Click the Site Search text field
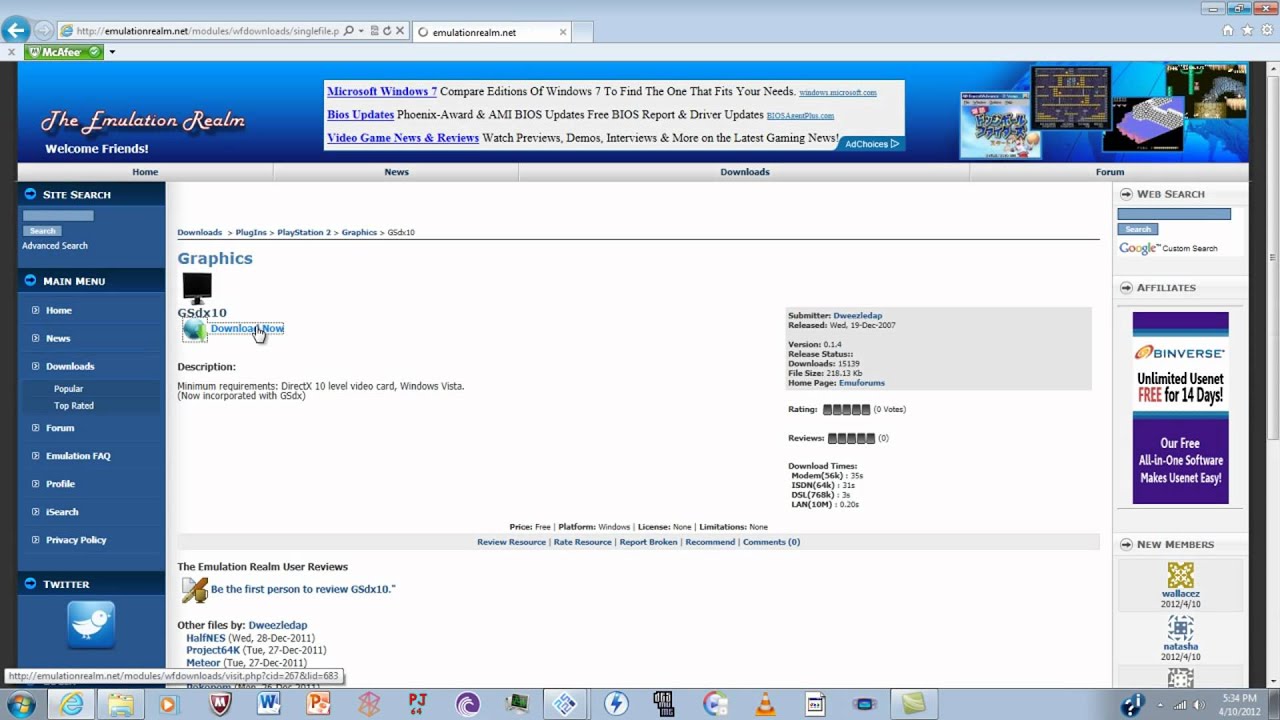The width and height of the screenshot is (1280, 720). pos(58,215)
